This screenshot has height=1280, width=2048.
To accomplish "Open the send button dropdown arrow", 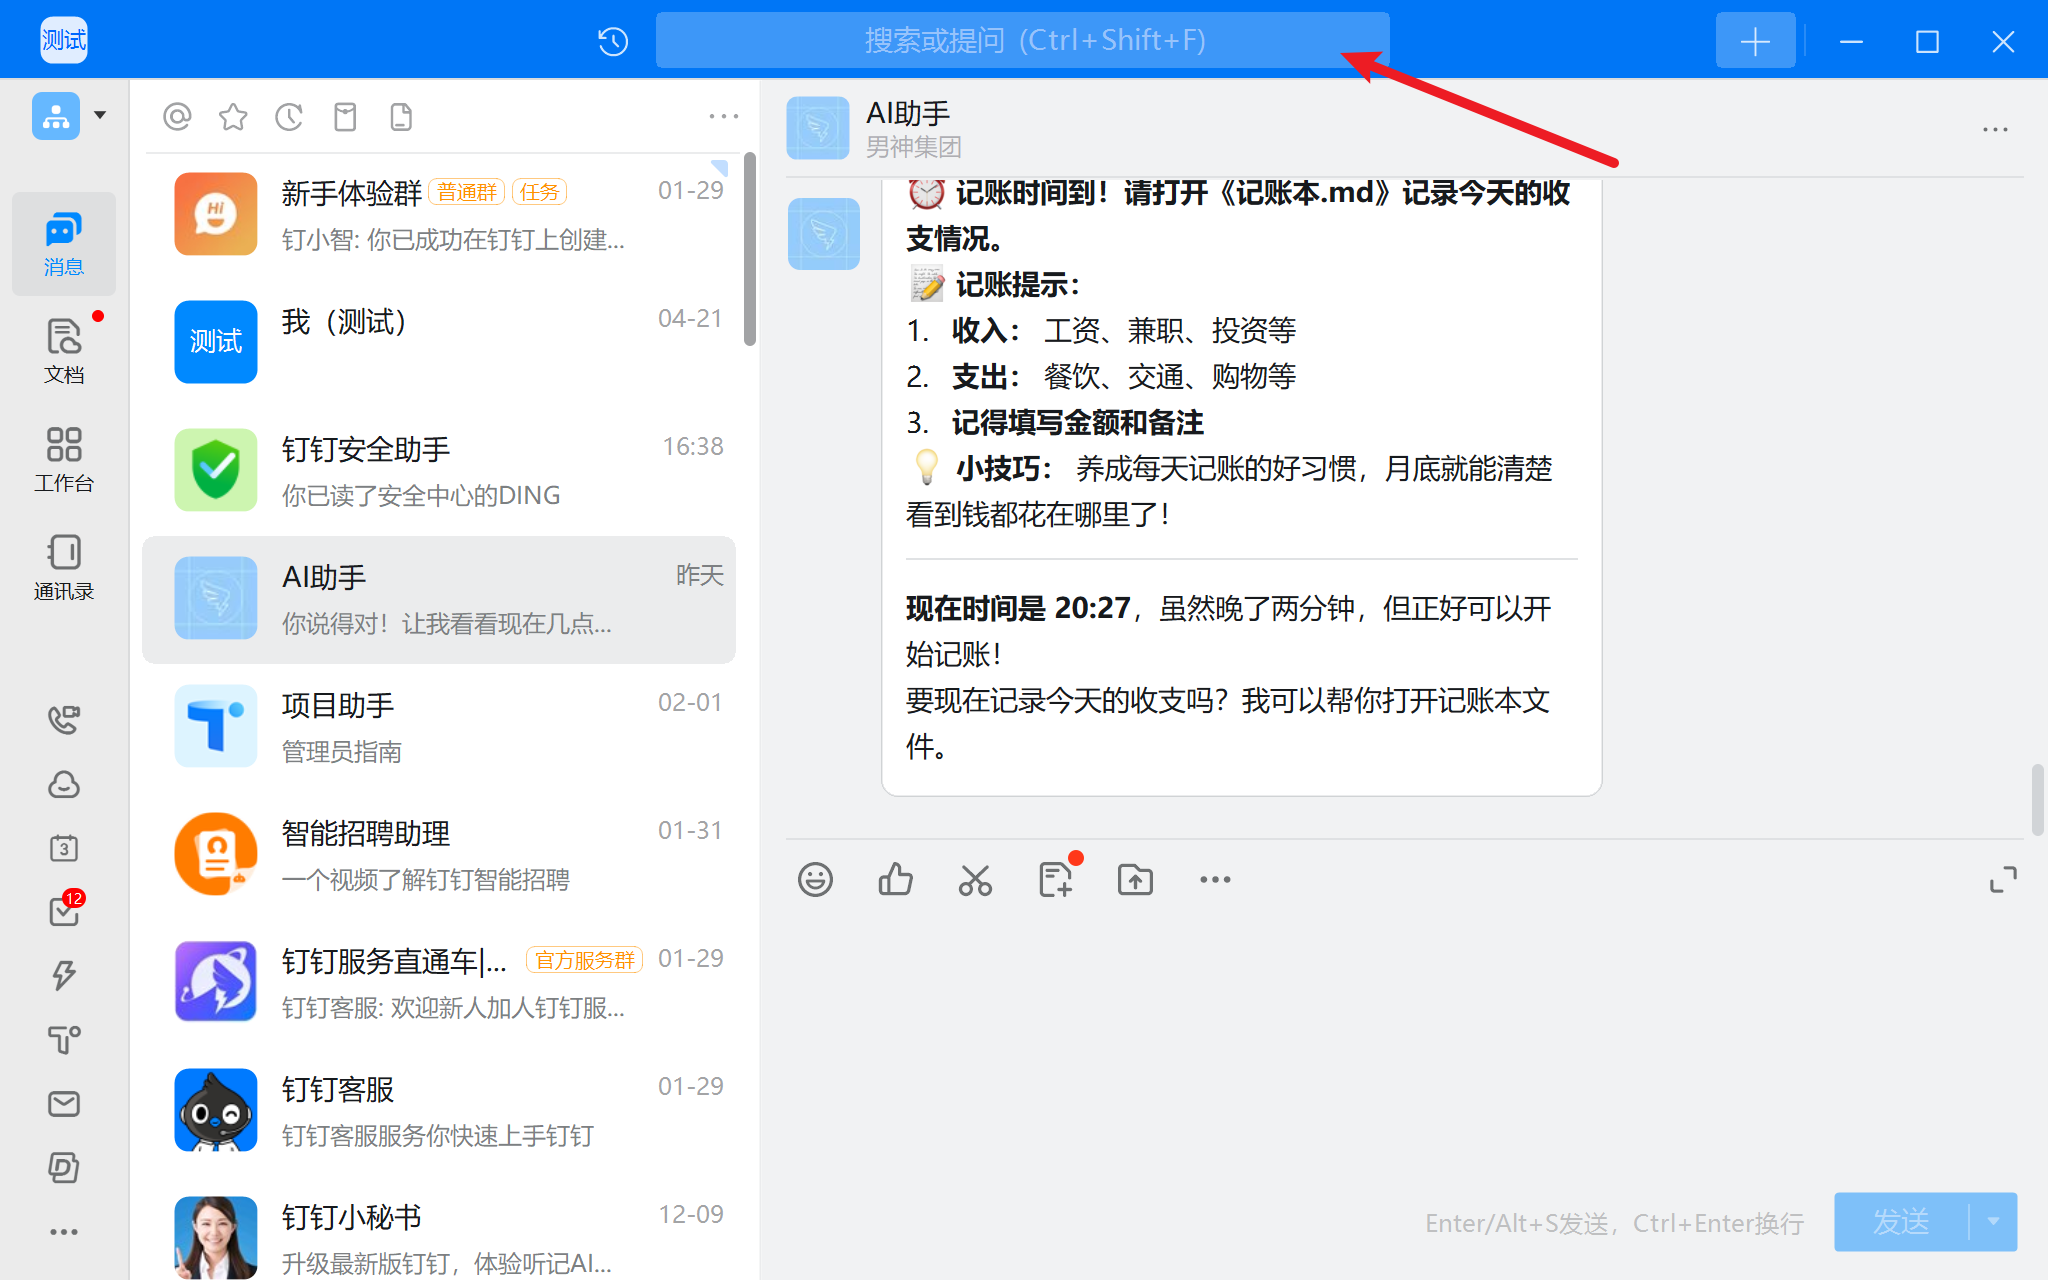I will click(x=1993, y=1221).
